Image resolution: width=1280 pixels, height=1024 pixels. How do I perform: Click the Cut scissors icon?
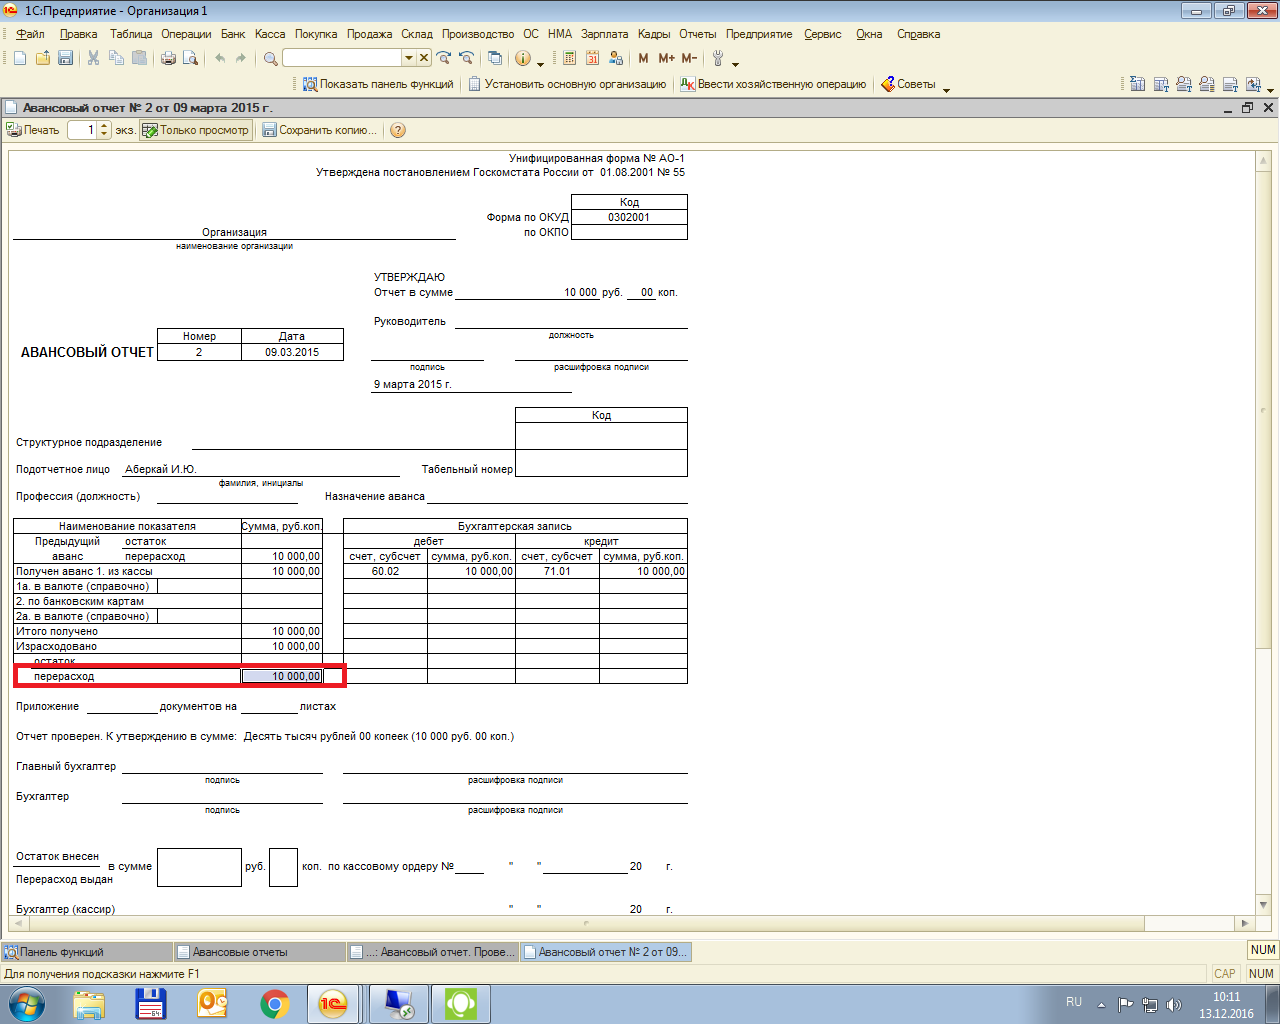pos(93,58)
